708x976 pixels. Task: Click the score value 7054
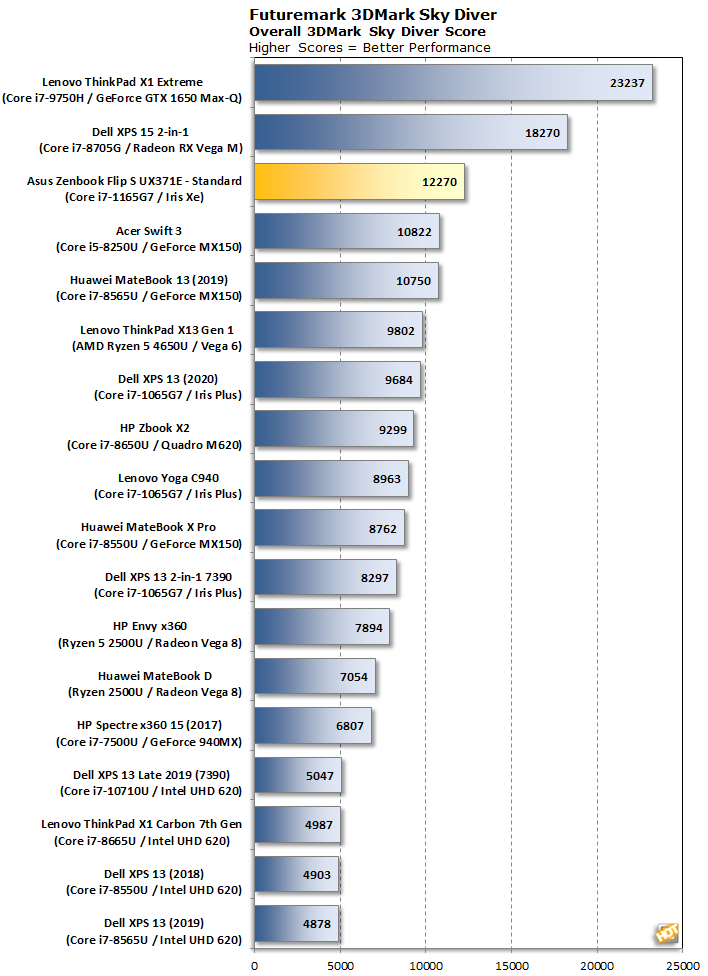point(354,677)
